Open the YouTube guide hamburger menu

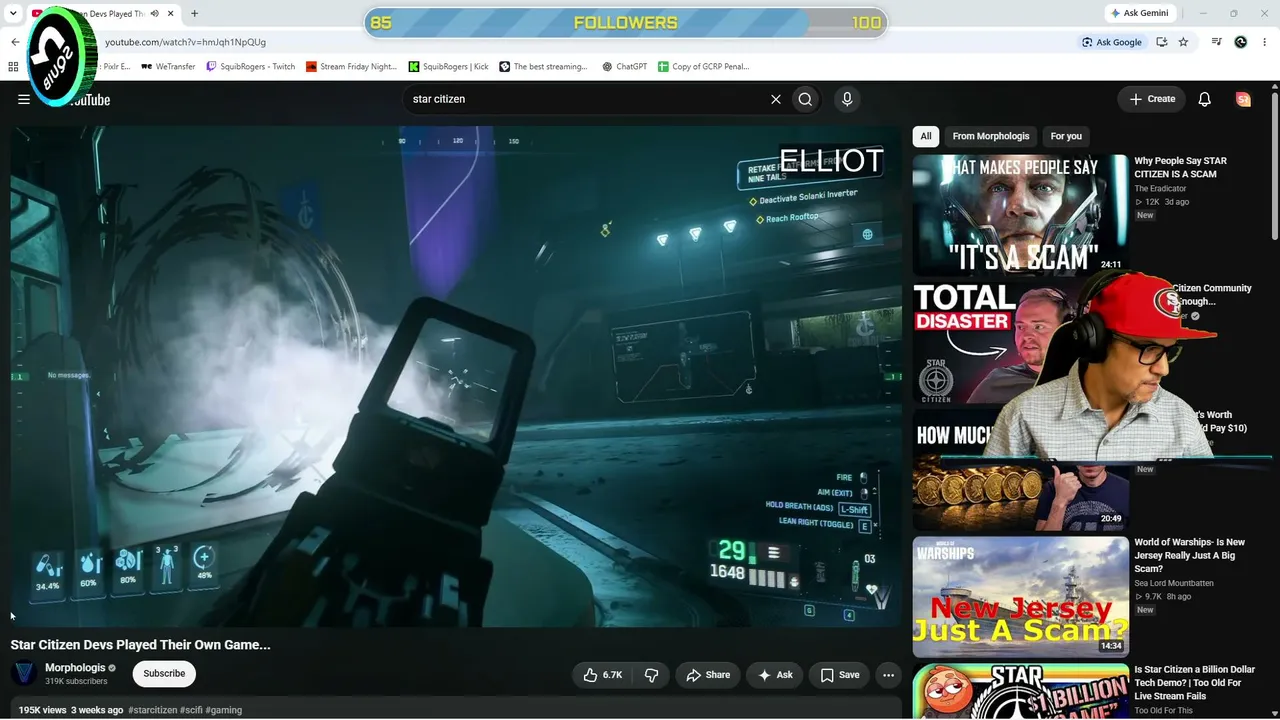click(24, 99)
